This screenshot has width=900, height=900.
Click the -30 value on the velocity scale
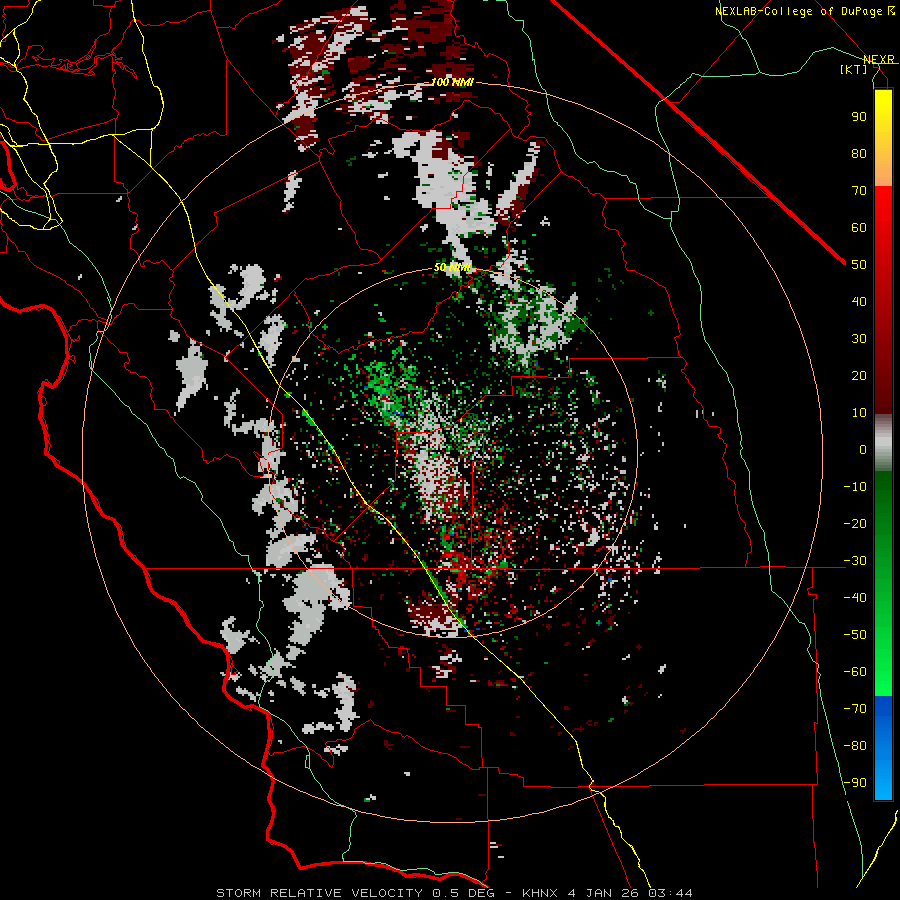coord(855,561)
